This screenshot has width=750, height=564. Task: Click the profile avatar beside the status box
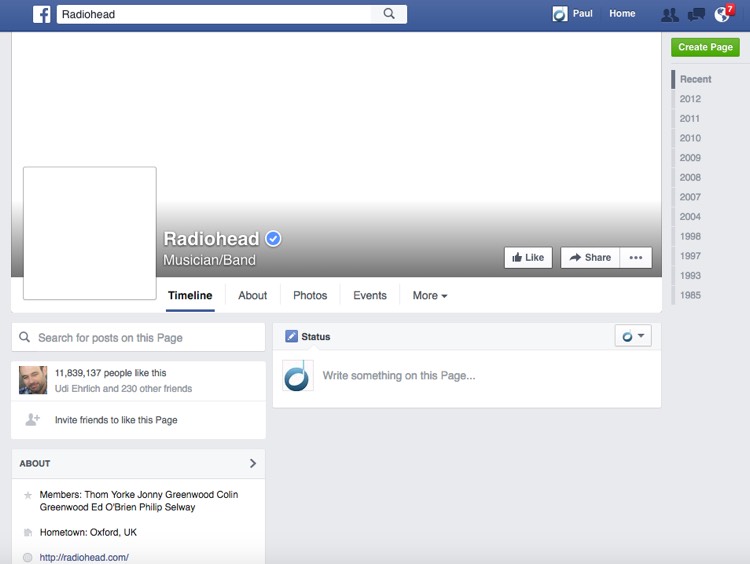pos(298,376)
